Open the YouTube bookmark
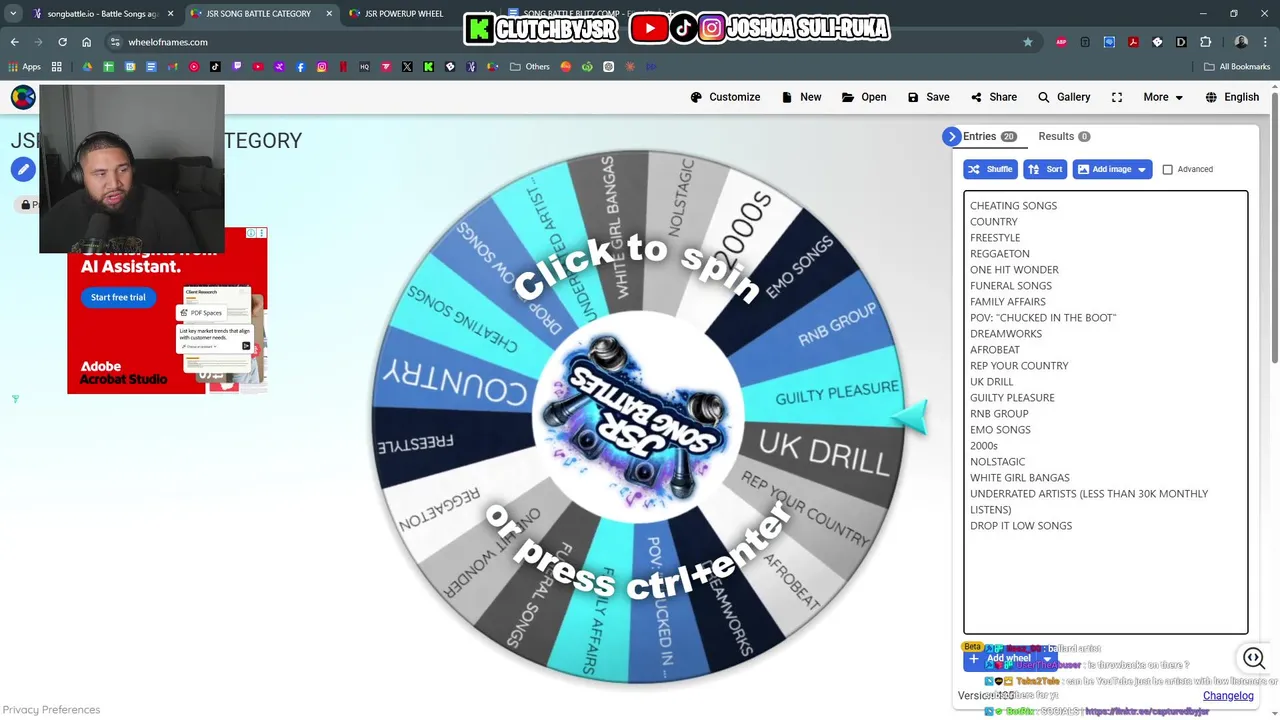The image size is (1280, 720). (258, 67)
